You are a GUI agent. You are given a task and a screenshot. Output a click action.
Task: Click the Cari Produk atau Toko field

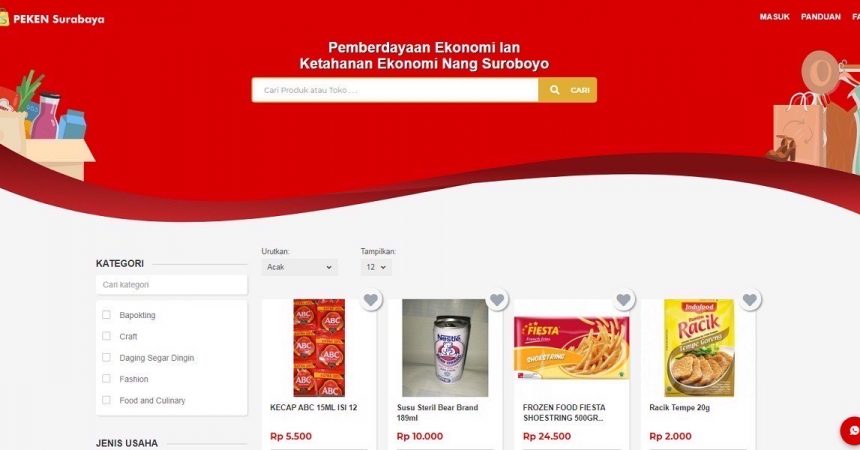click(395, 90)
